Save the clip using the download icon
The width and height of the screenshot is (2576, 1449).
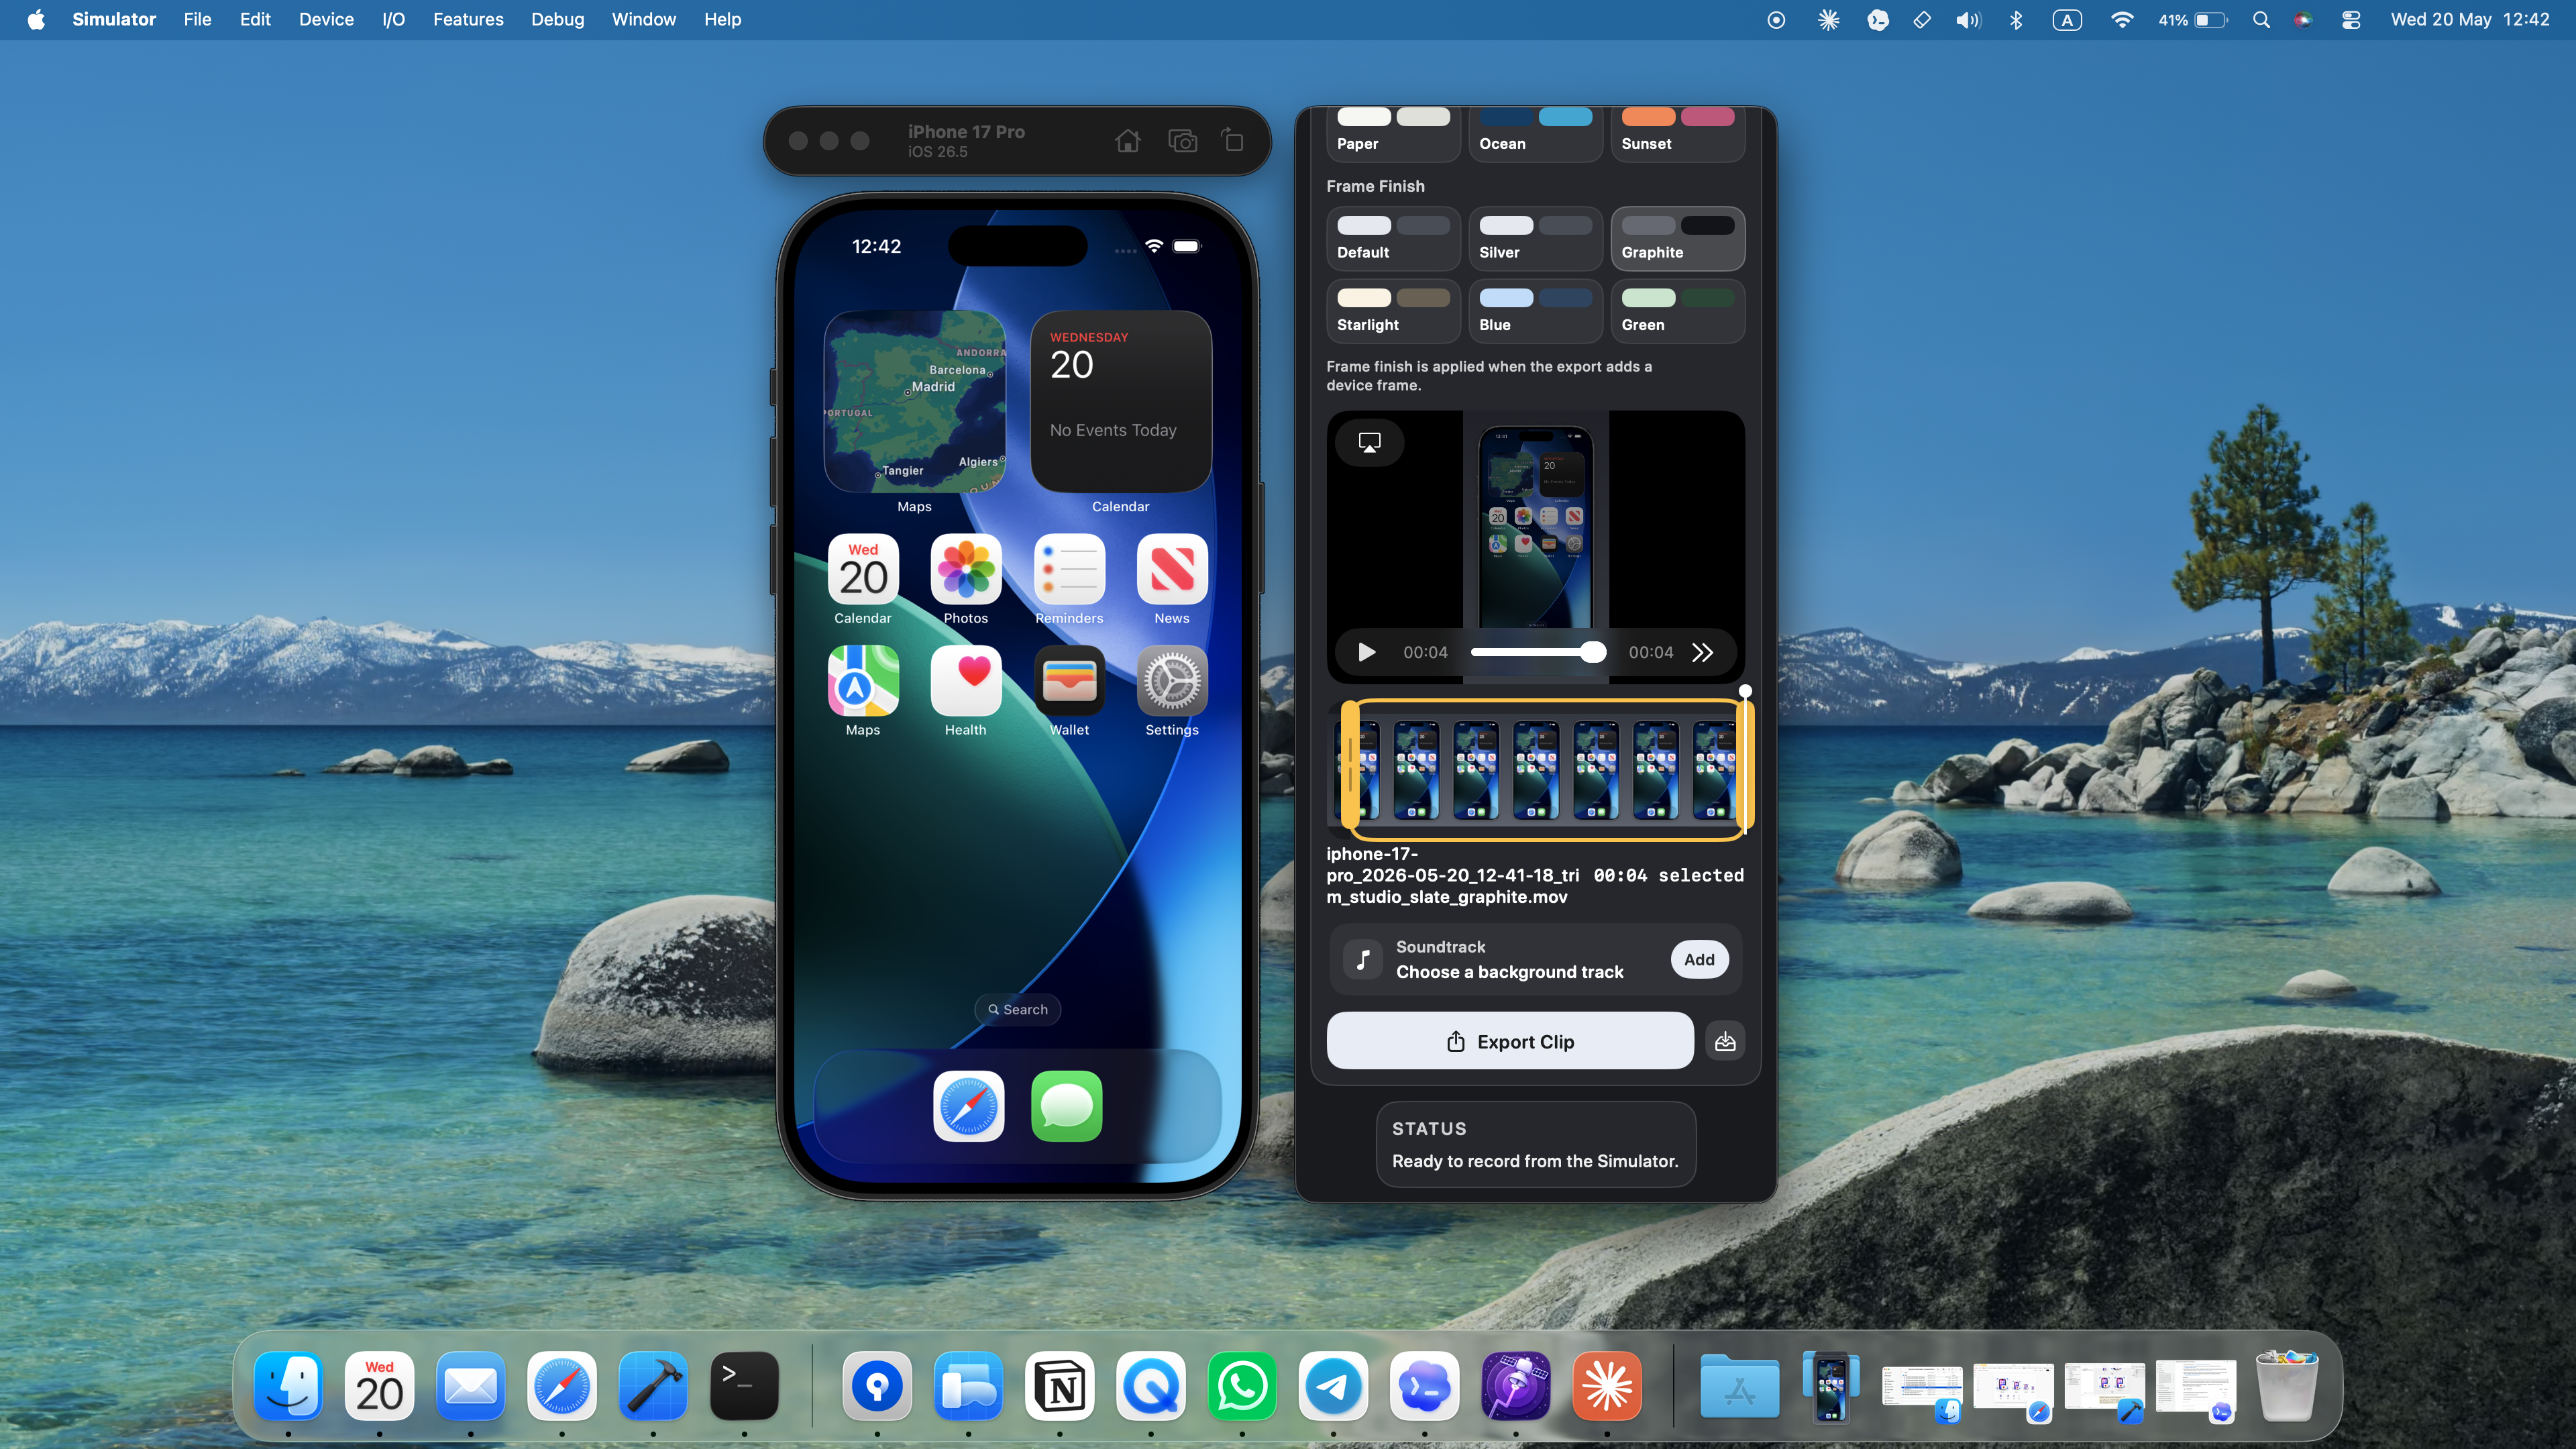click(x=1725, y=1042)
